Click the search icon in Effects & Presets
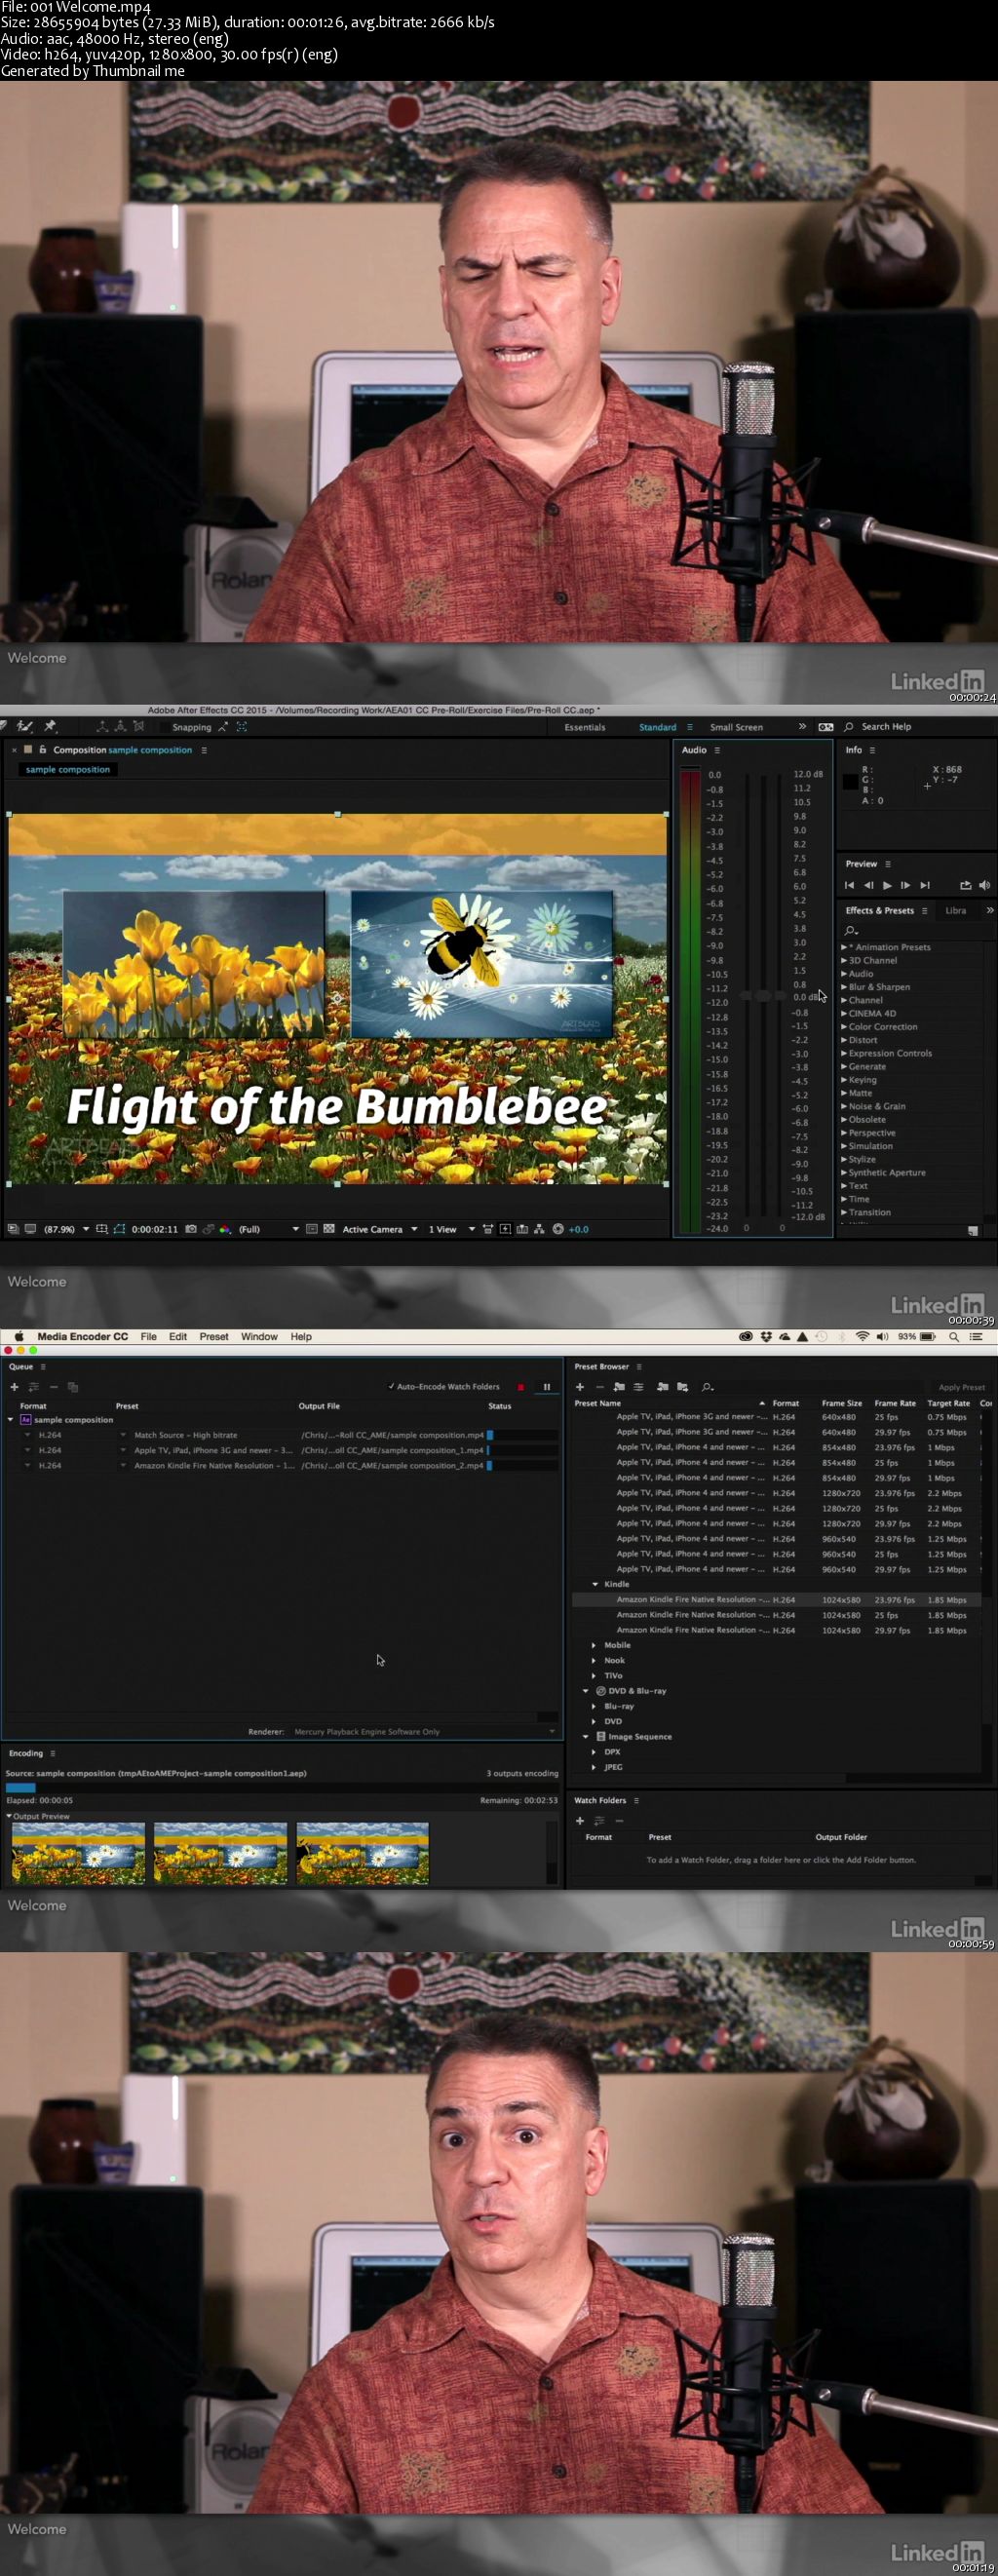Screen dimensions: 998x2576 [x=851, y=931]
